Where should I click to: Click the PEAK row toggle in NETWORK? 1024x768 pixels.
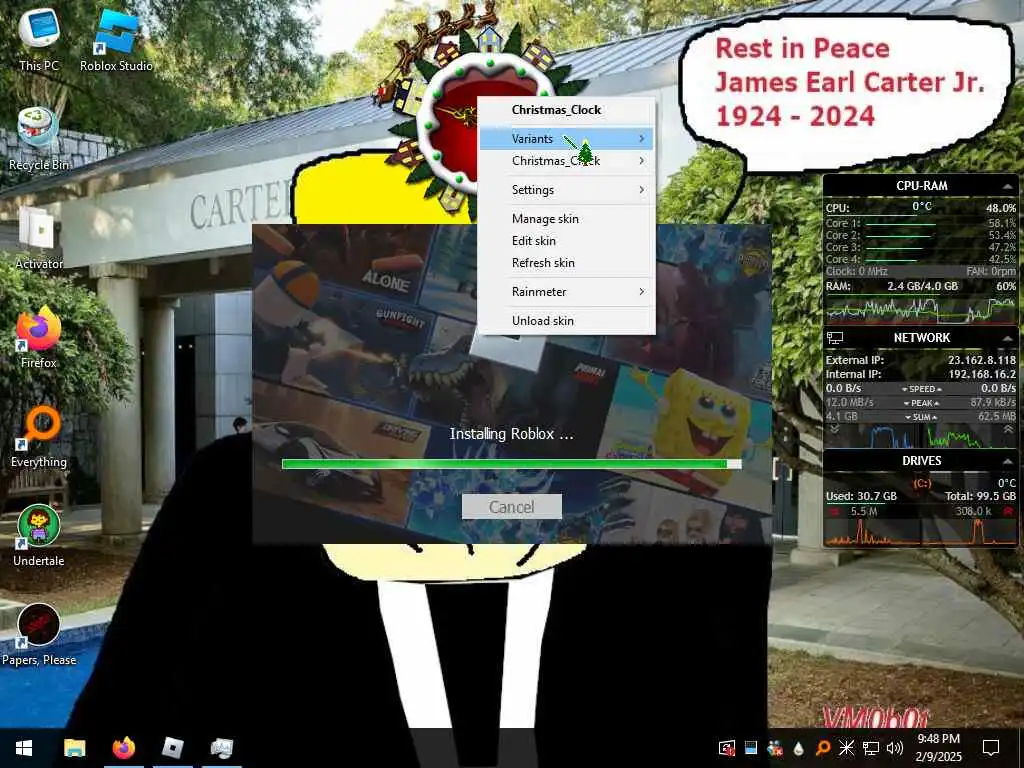tap(921, 403)
